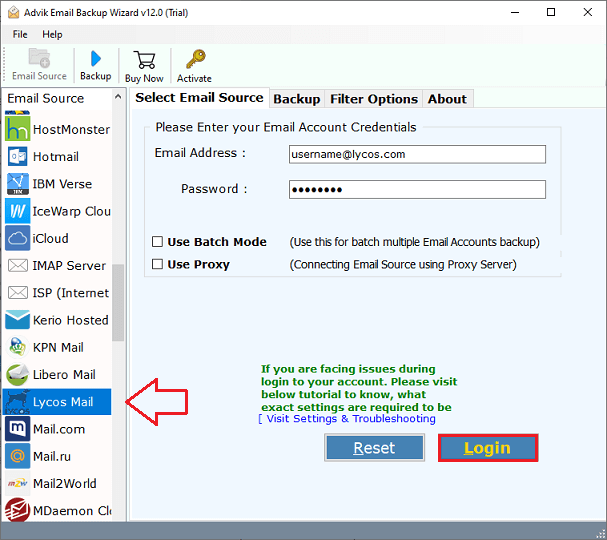The width and height of the screenshot is (607, 540).
Task: Select the Hotmail label text
Action: 56,157
